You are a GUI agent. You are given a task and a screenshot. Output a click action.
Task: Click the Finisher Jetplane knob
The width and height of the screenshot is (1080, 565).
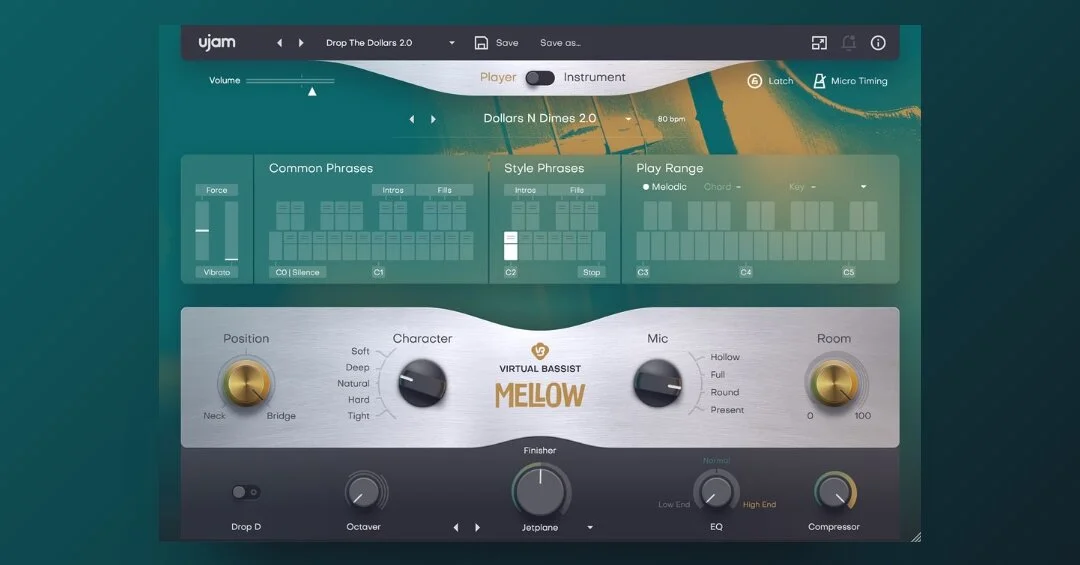(x=541, y=491)
